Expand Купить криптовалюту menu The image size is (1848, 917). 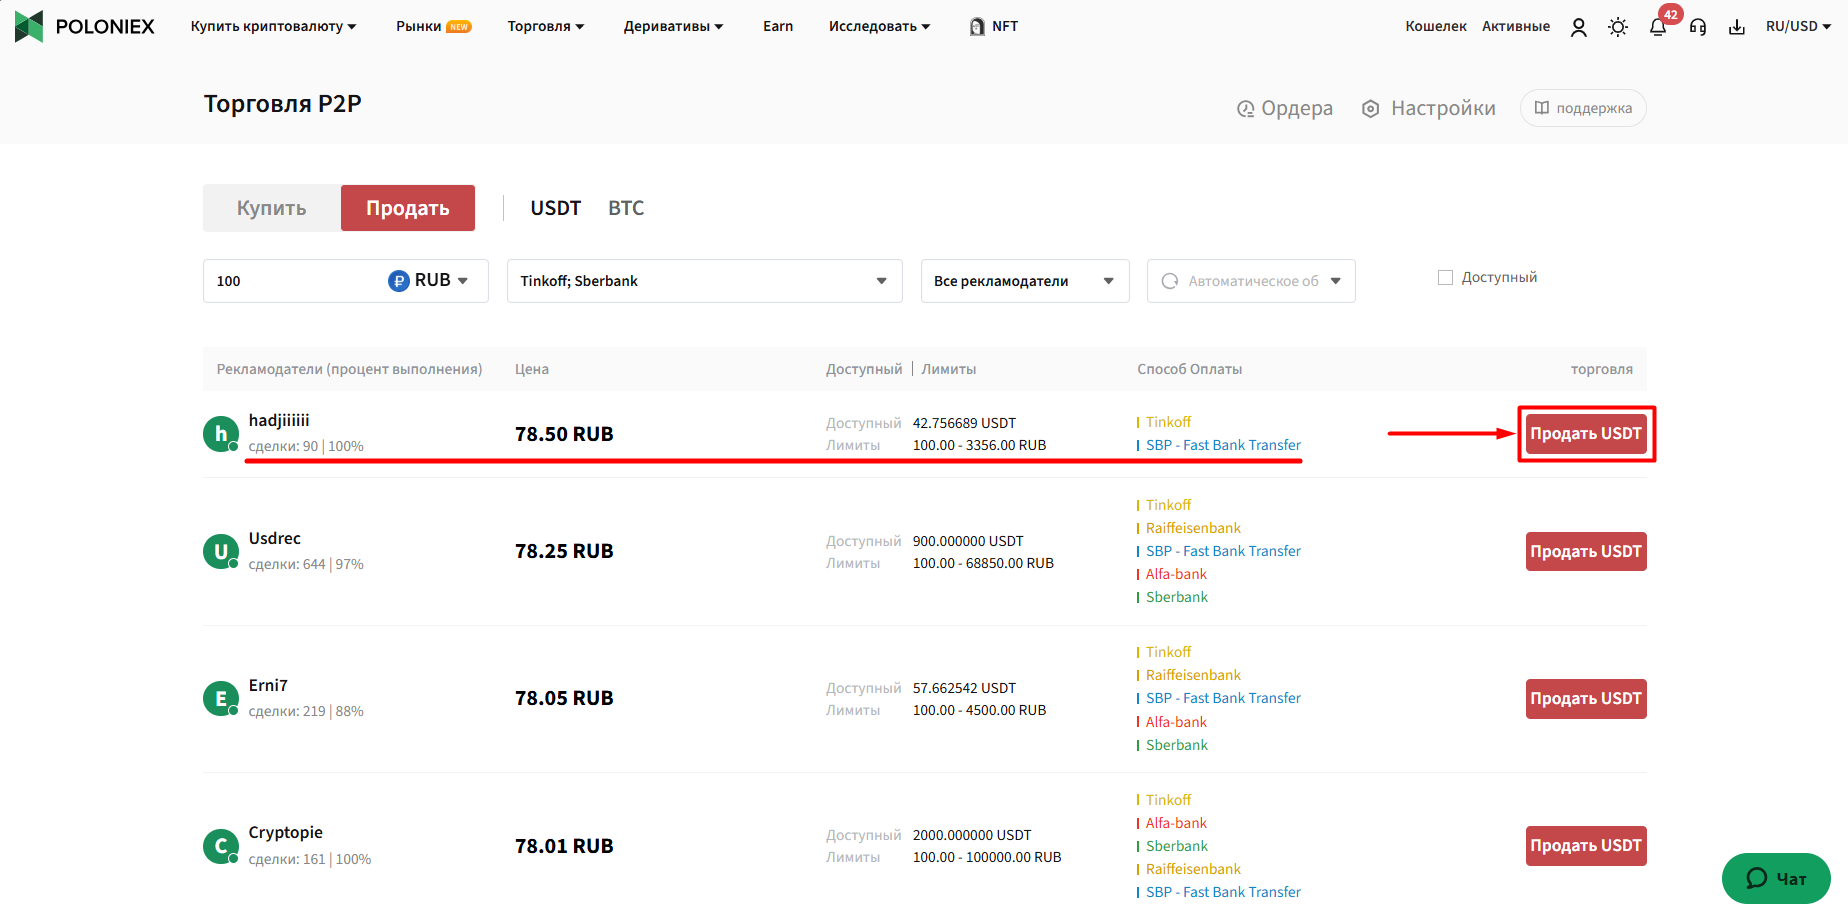click(x=273, y=26)
